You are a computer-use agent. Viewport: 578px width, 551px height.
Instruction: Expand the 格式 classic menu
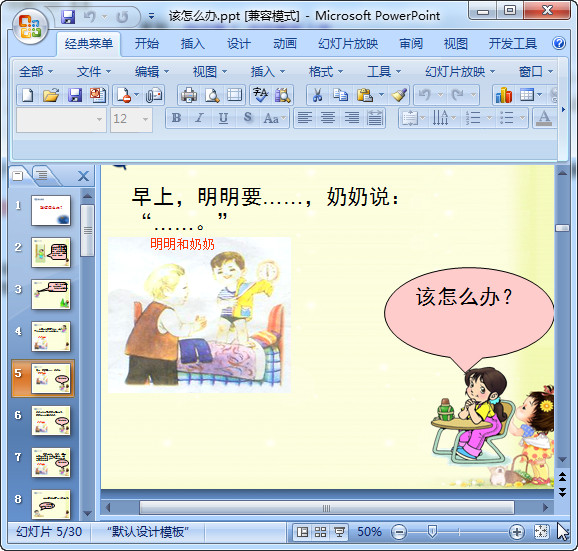tap(325, 72)
